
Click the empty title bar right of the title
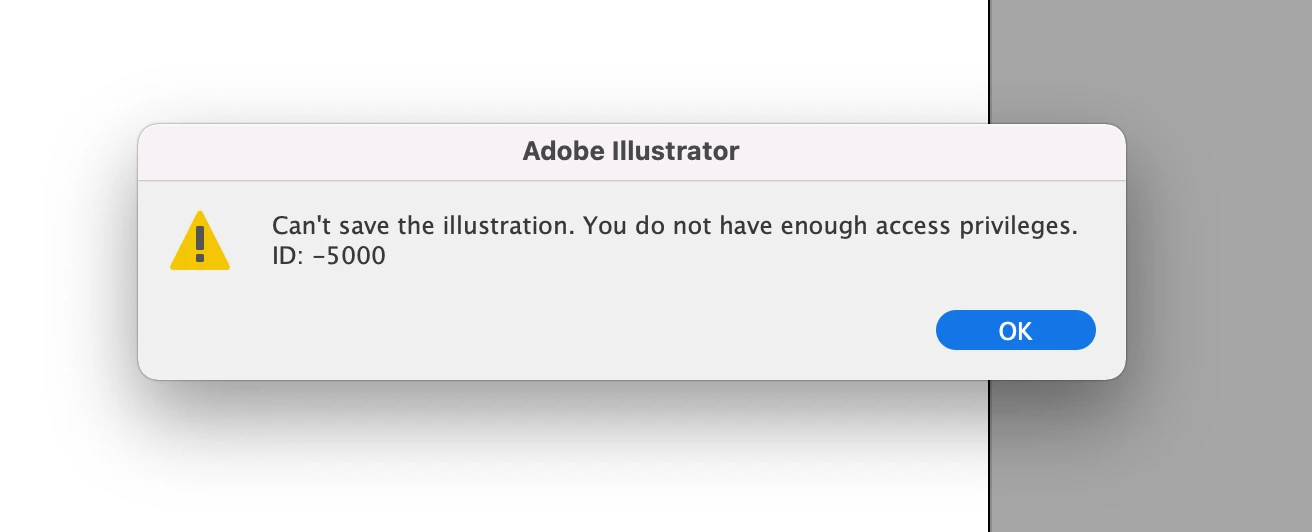coord(932,152)
